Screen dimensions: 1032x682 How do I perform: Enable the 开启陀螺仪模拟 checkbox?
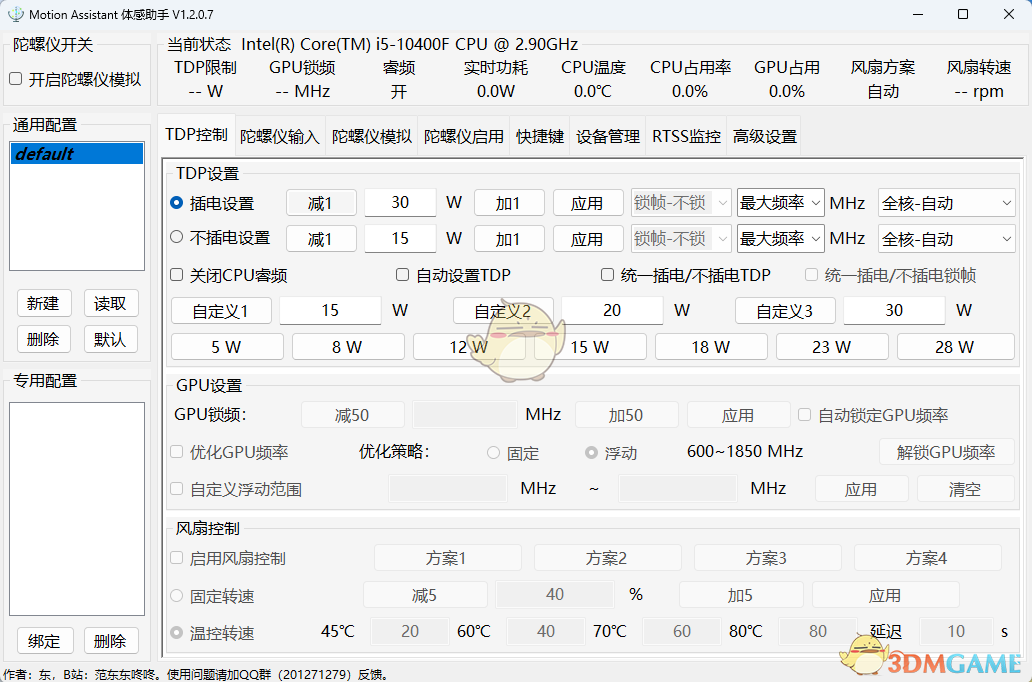[16, 79]
